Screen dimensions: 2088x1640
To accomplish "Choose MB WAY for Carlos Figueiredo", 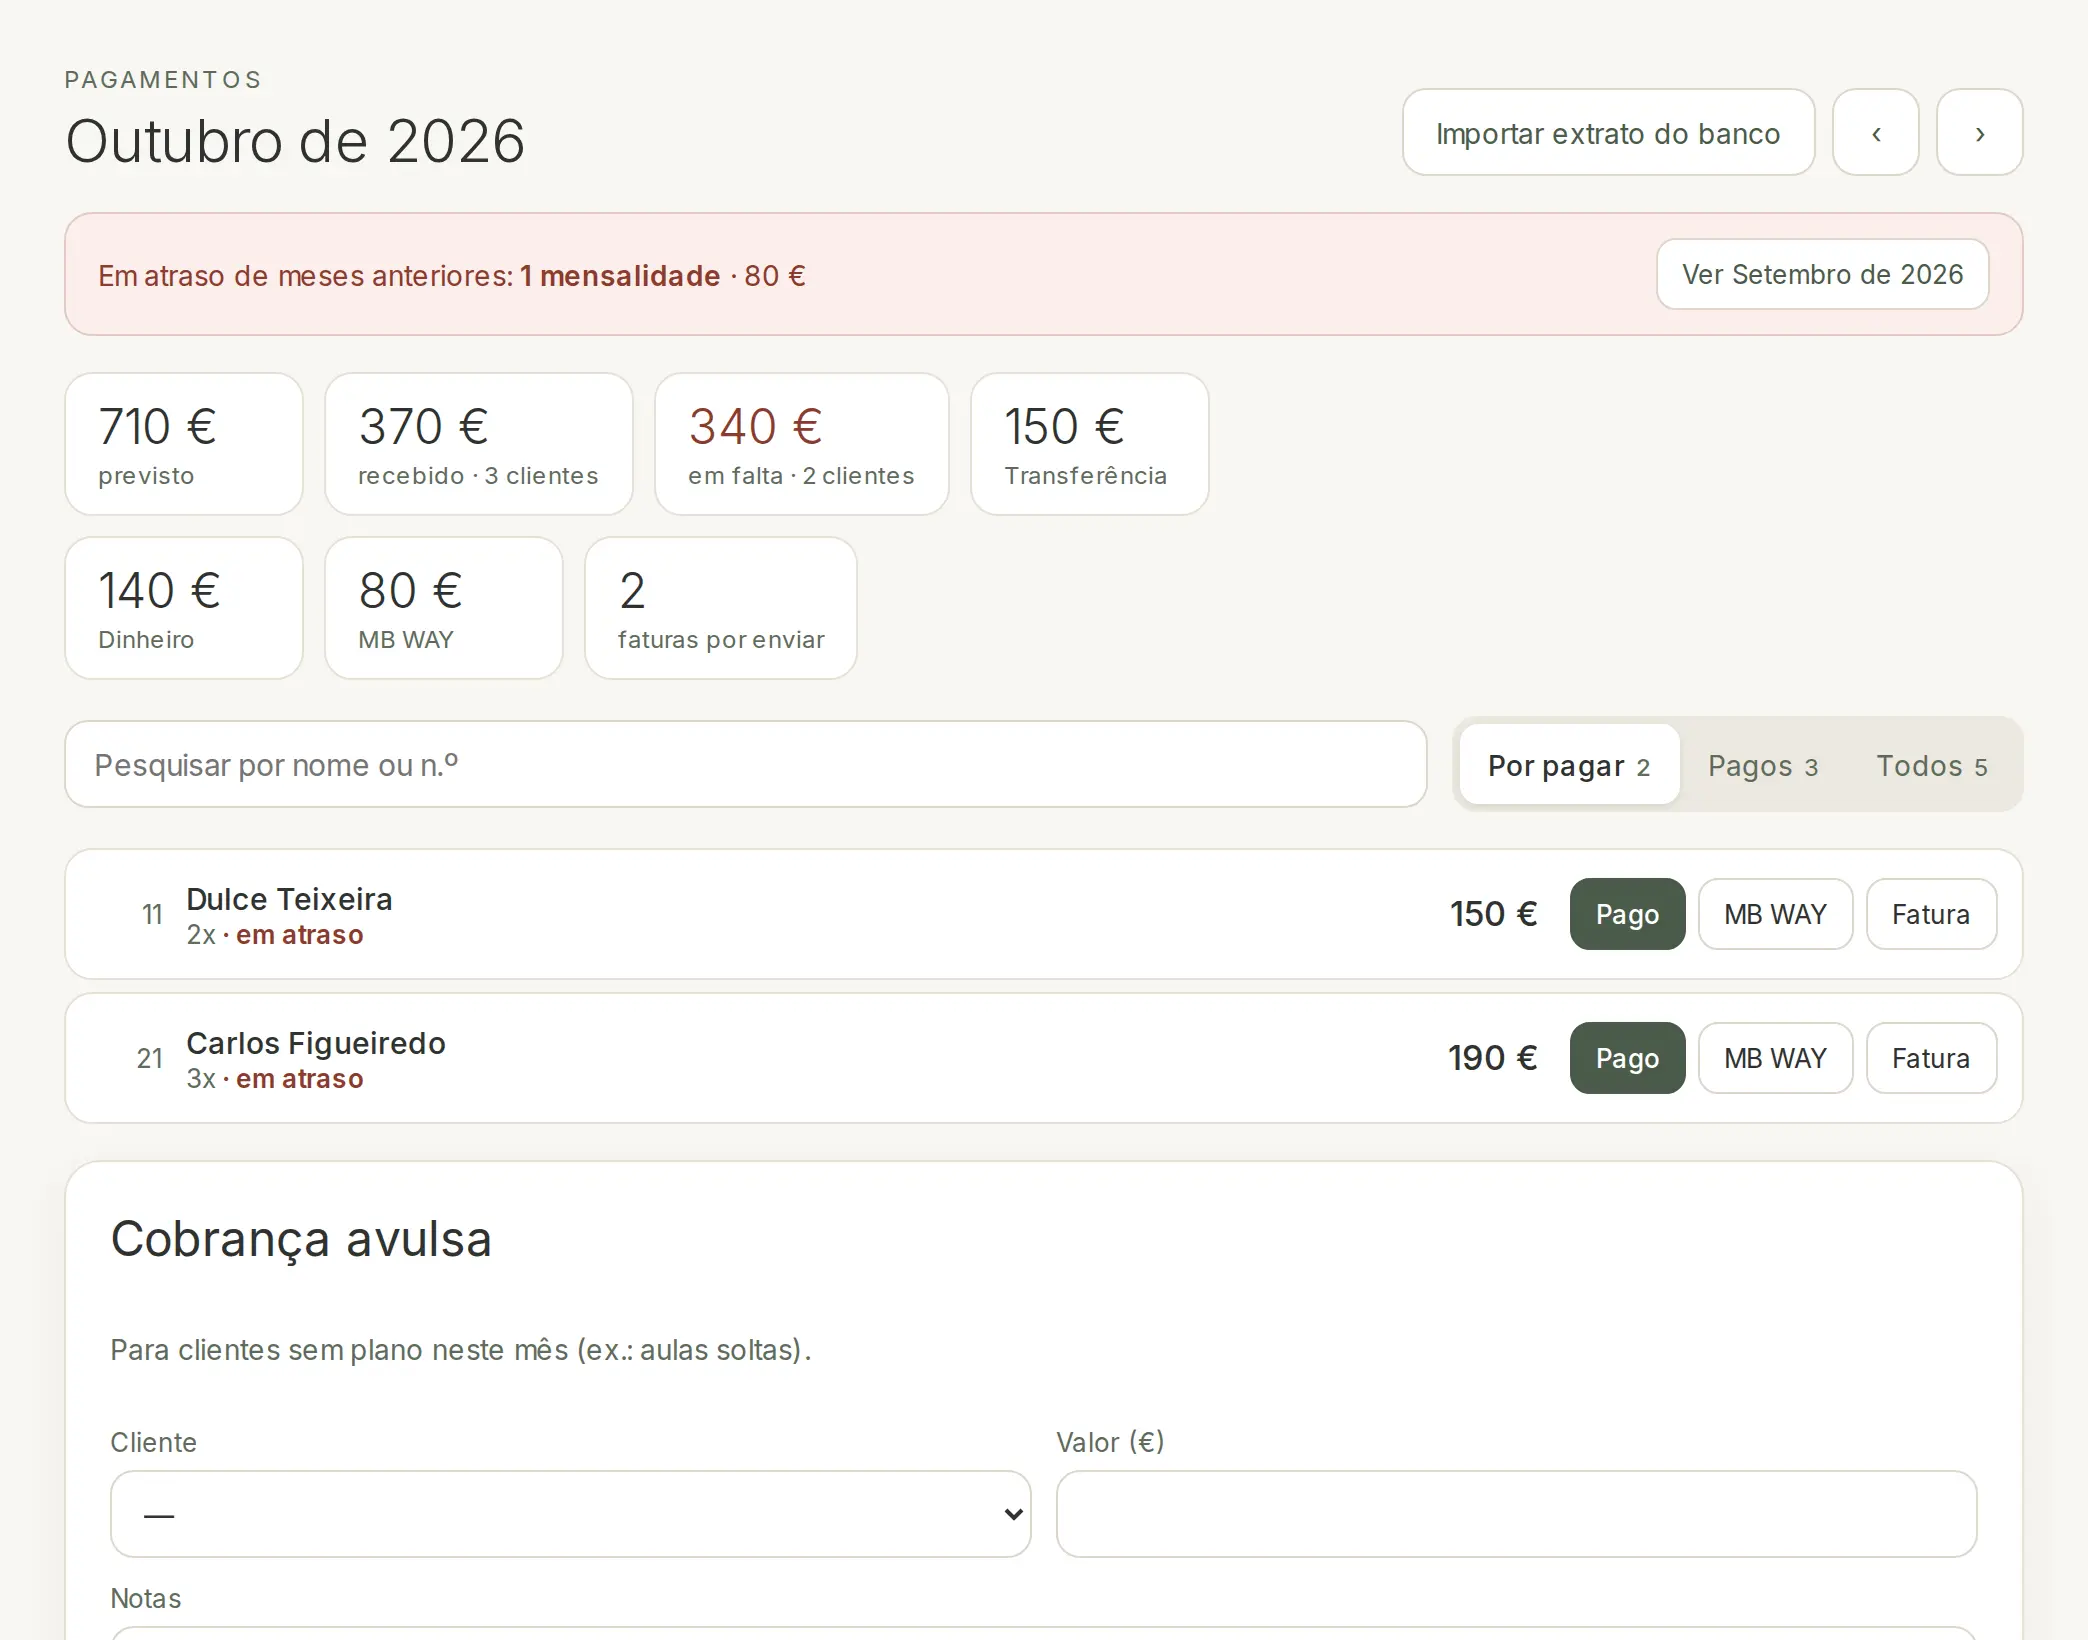I will tap(1775, 1058).
